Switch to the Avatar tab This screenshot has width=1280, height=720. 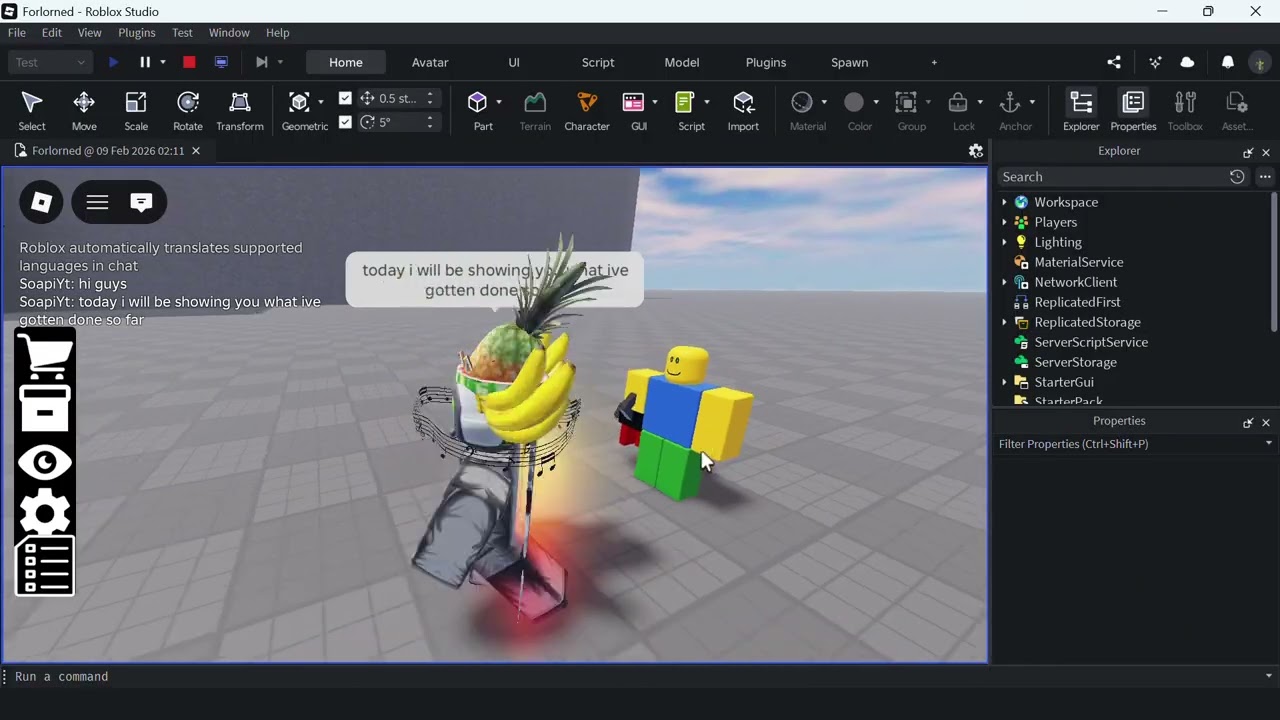coord(430,62)
